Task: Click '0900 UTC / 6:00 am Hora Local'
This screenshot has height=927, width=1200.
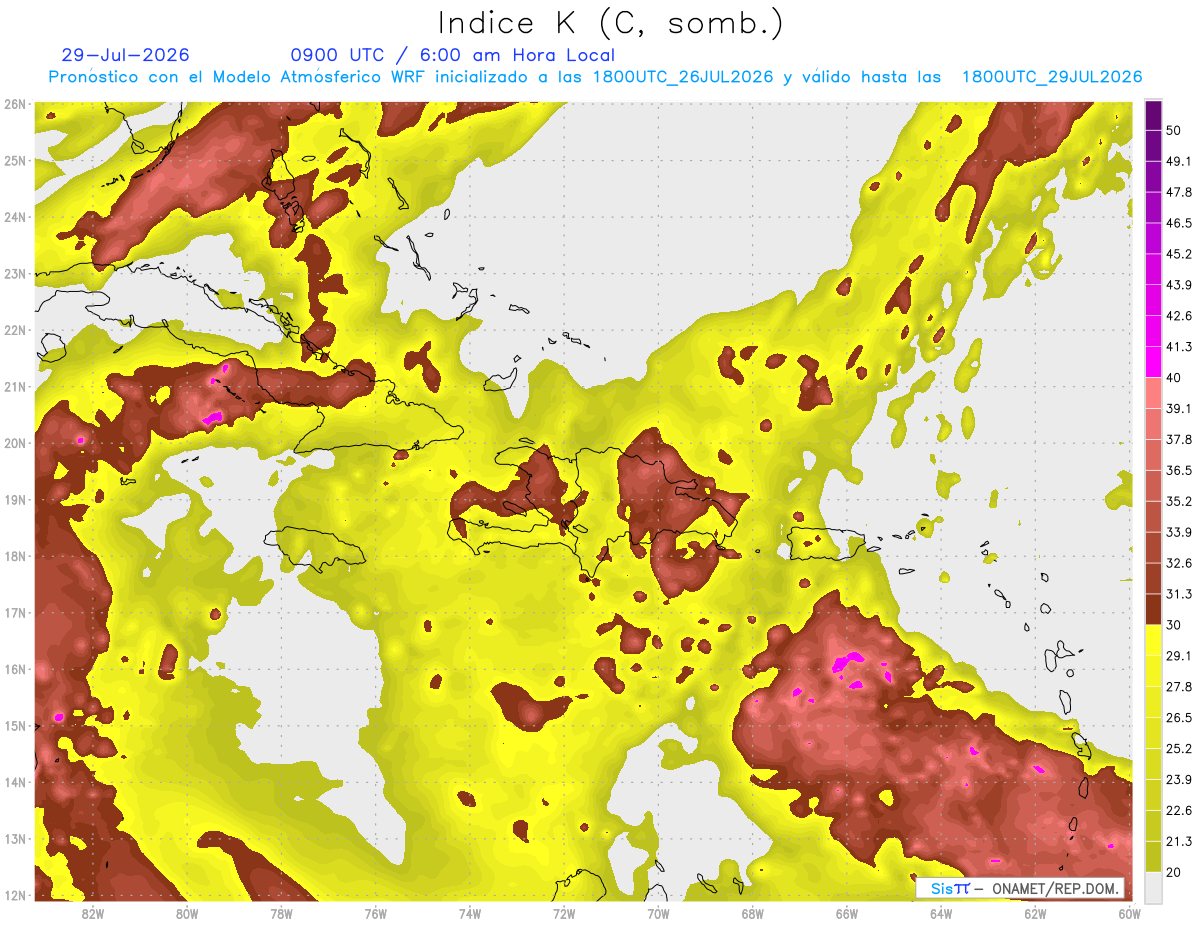Action: [453, 55]
